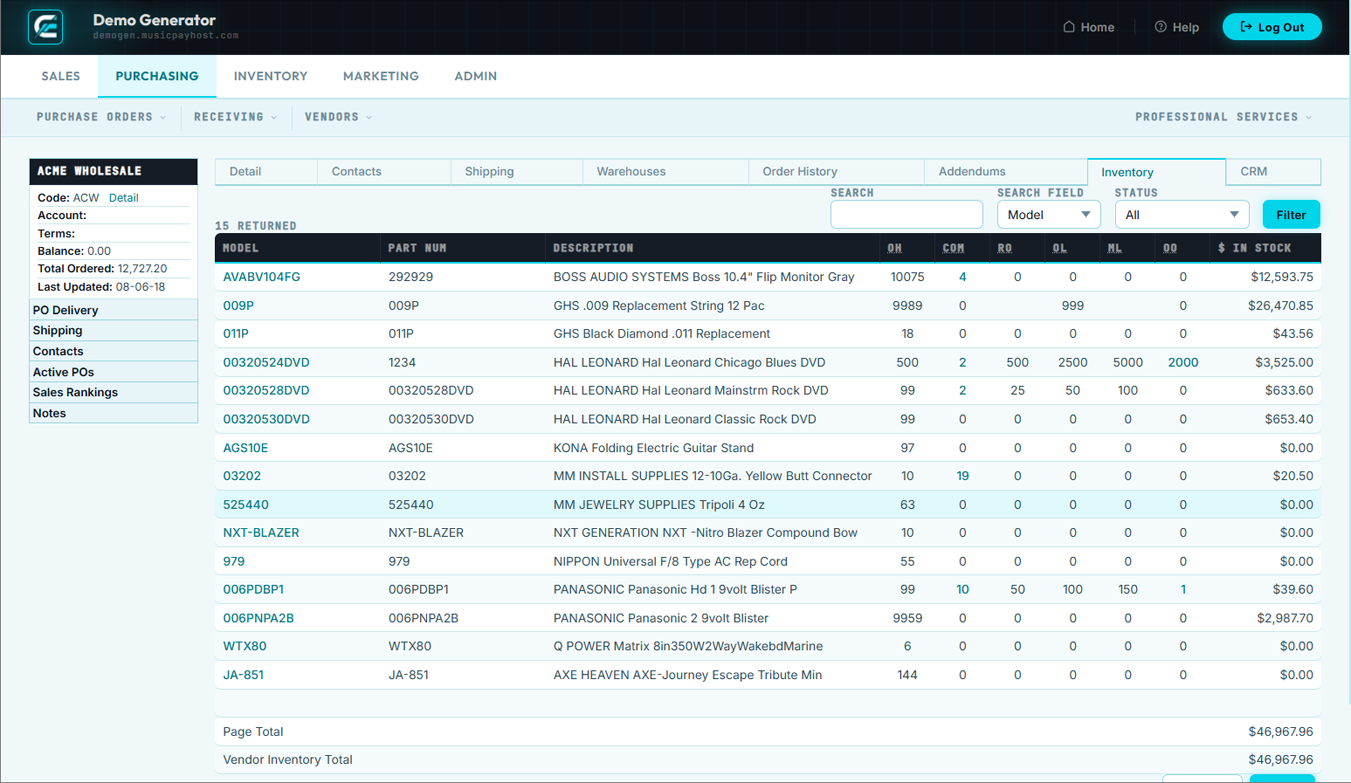Click the Demo Generator logo icon
This screenshot has width=1351, height=783.
pyautogui.click(x=46, y=27)
